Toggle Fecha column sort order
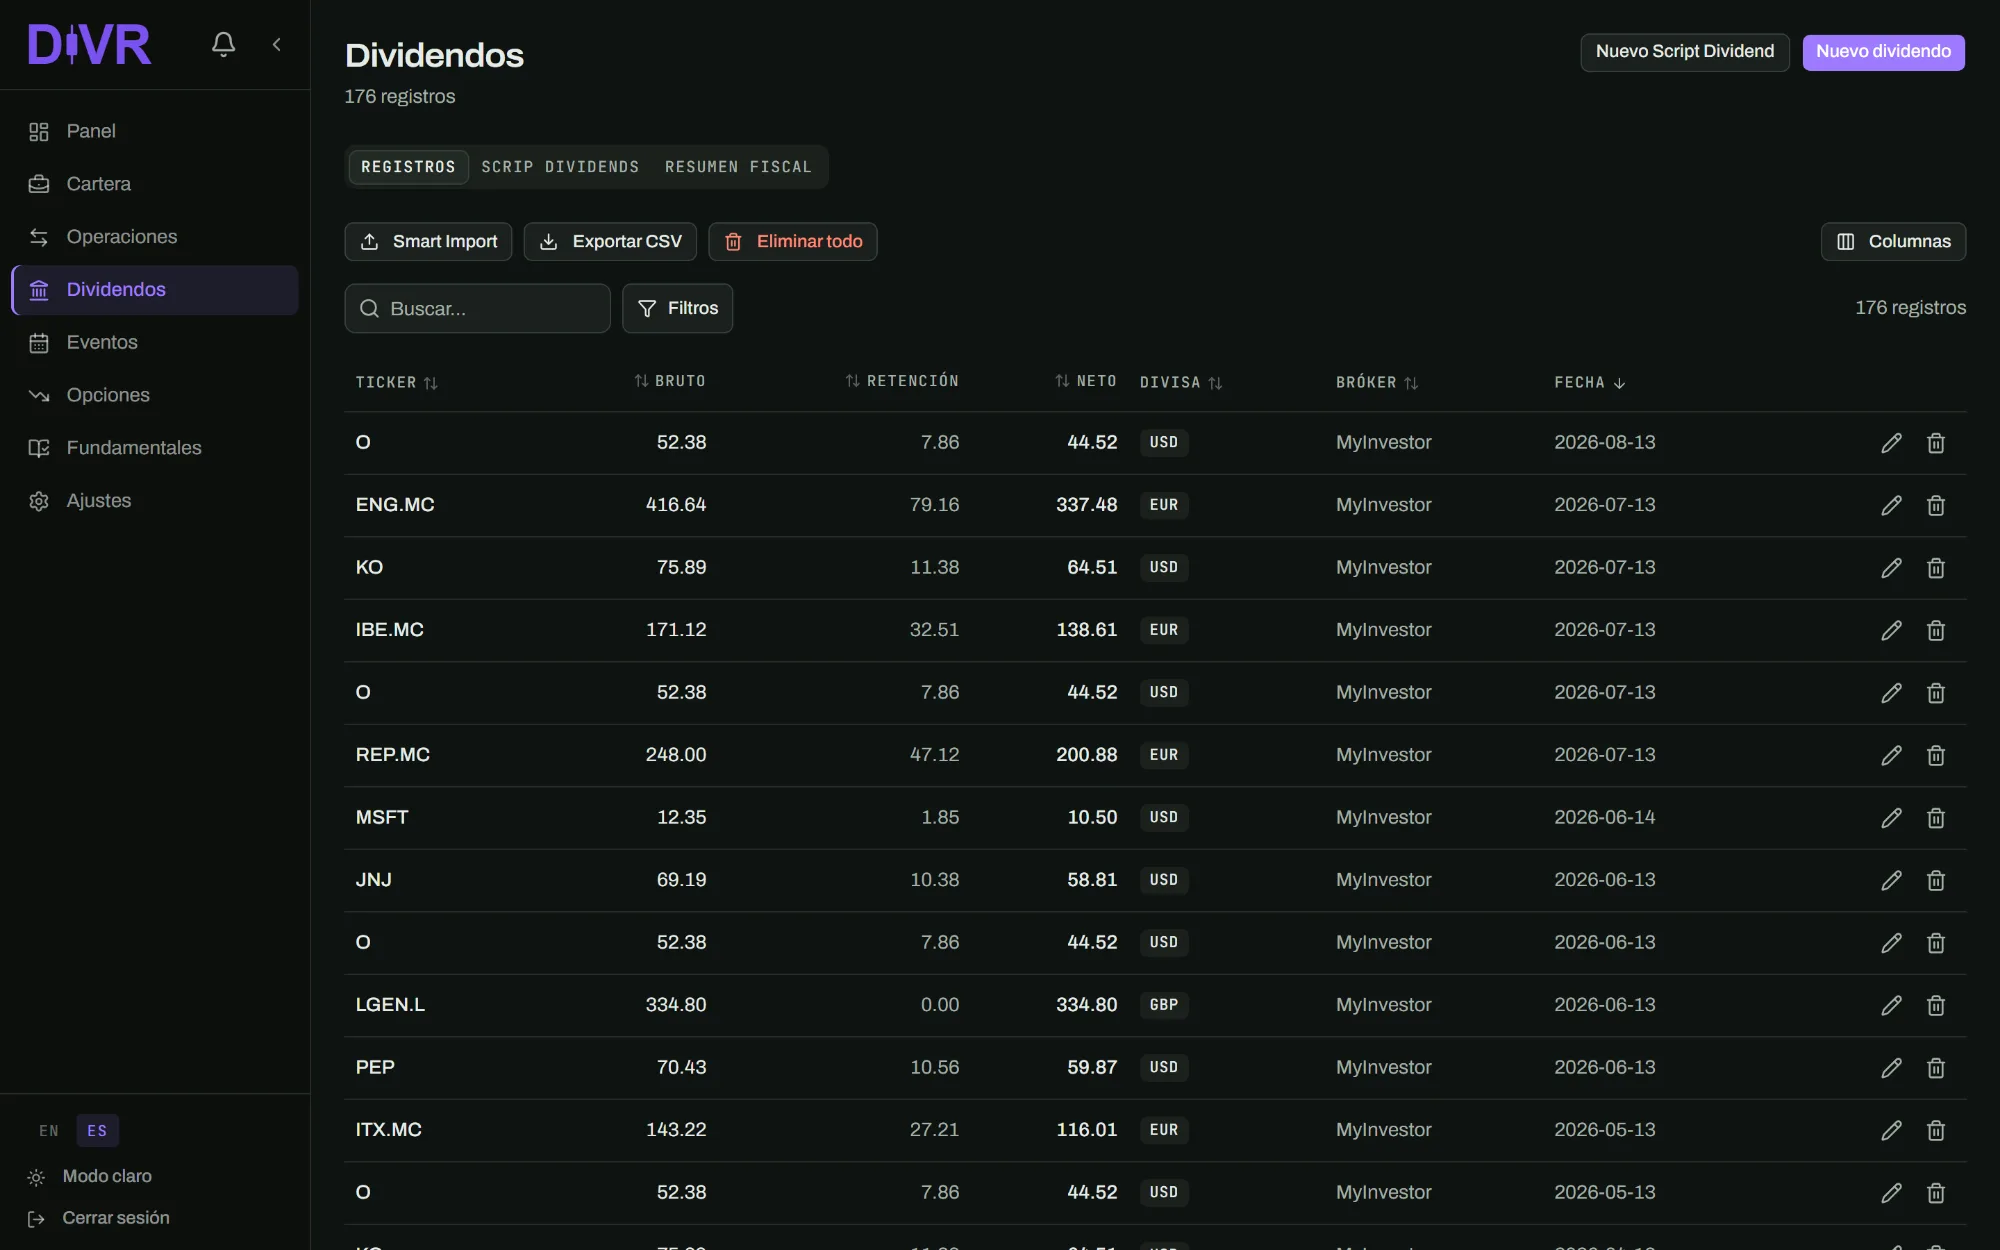Screen dimensions: 2000x1250 coord(1590,382)
